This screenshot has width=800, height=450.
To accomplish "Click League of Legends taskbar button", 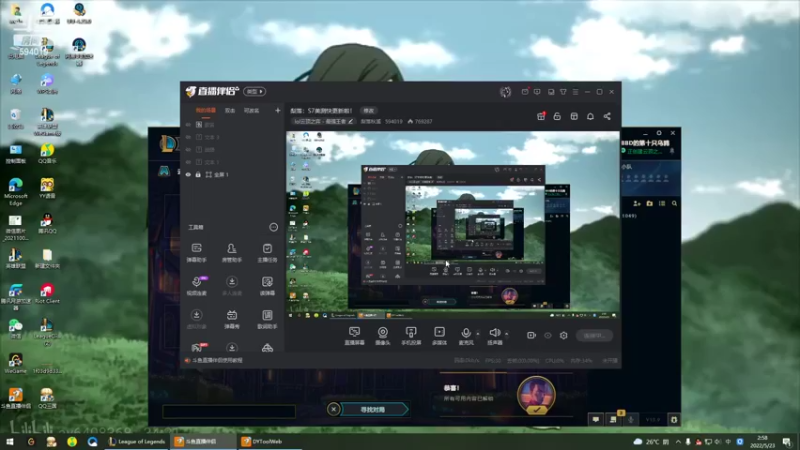I will (x=137, y=441).
